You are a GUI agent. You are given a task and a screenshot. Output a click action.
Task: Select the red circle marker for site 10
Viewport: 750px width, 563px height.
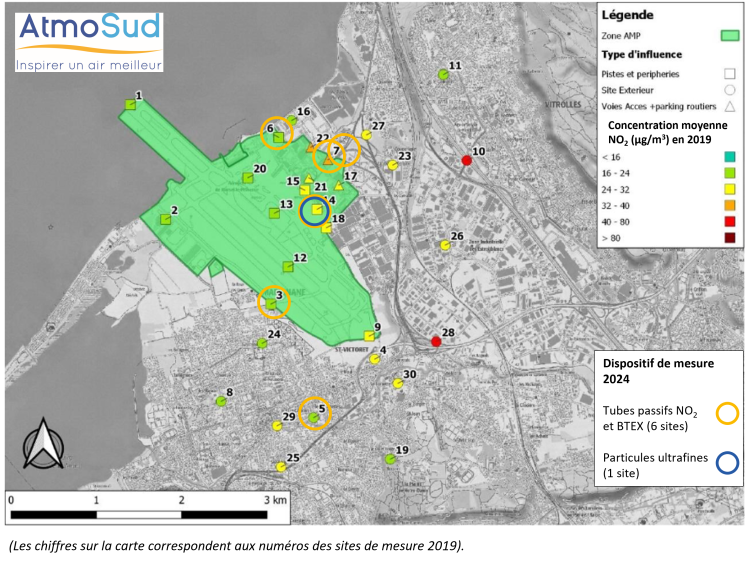click(x=466, y=160)
